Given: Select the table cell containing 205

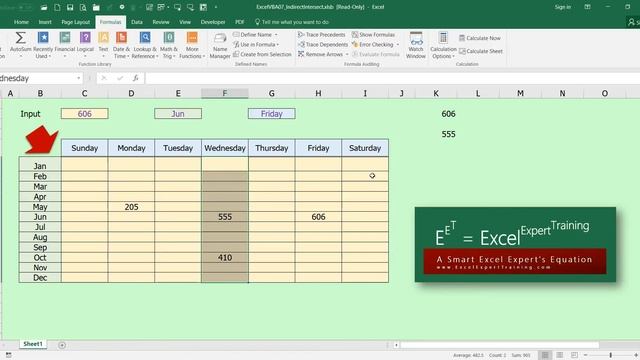Looking at the screenshot, I should [131, 207].
